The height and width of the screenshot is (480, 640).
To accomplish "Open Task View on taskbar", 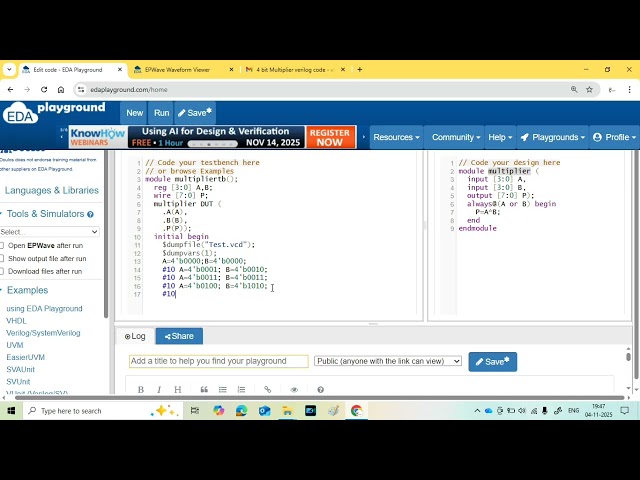I will pos(195,411).
